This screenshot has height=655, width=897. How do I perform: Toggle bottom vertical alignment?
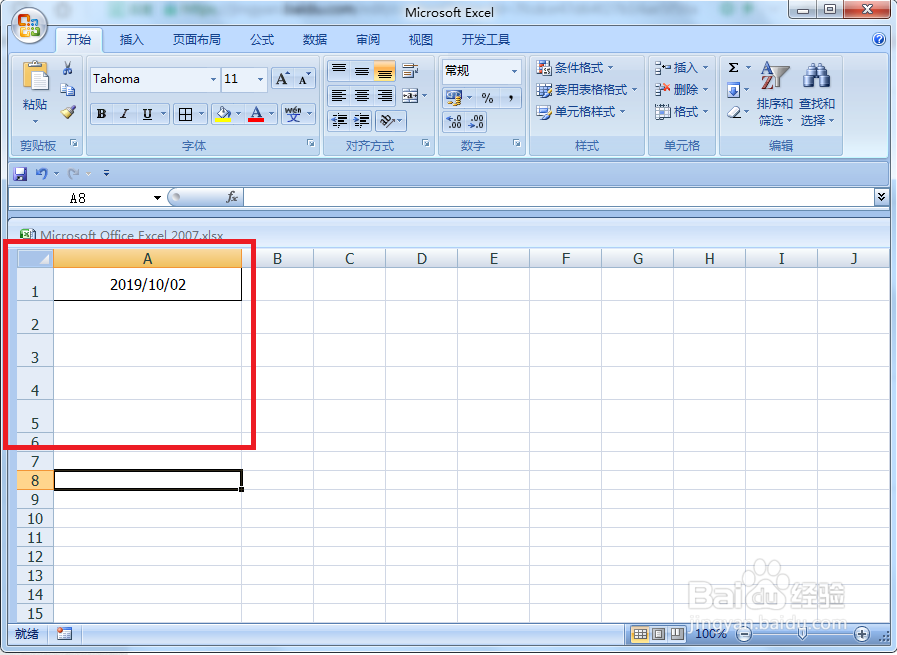point(385,71)
